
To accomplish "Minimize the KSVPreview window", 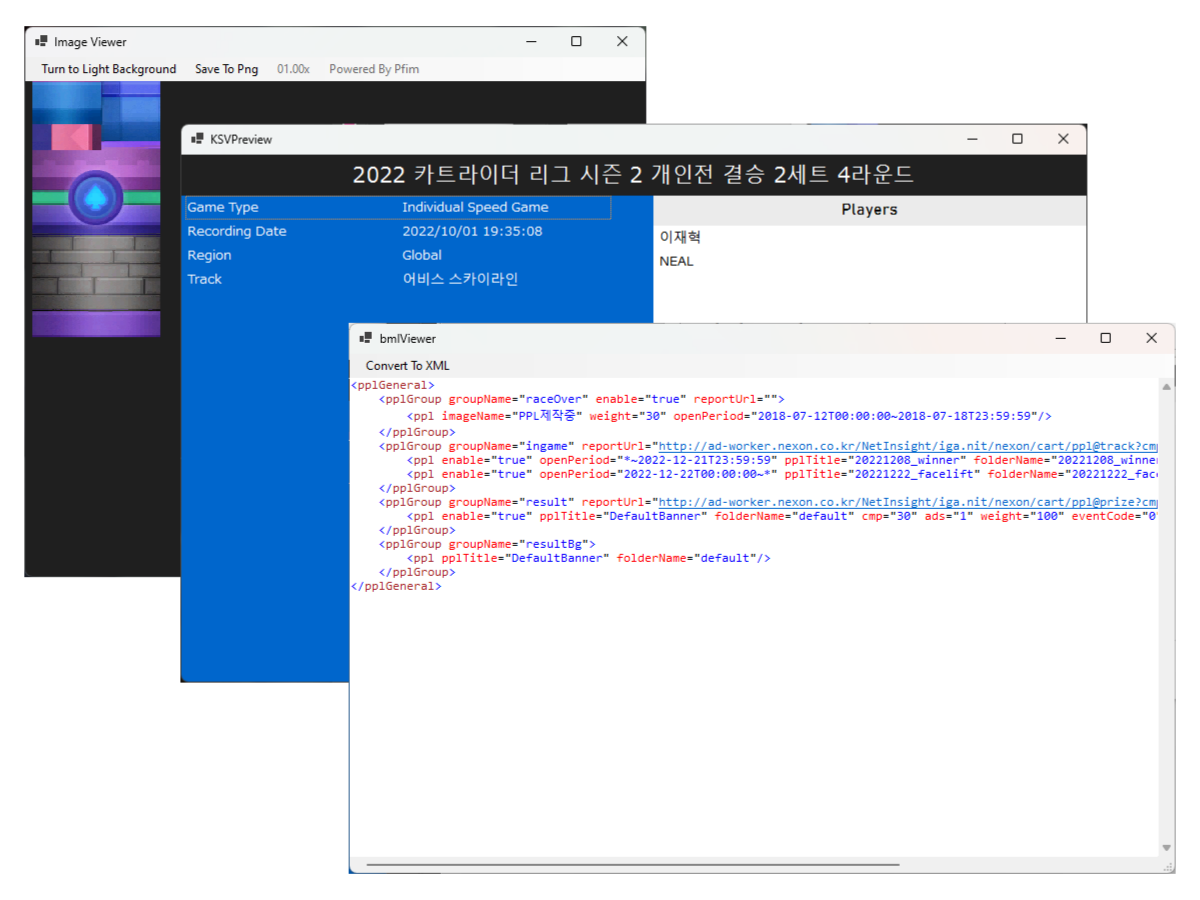I will (x=971, y=139).
